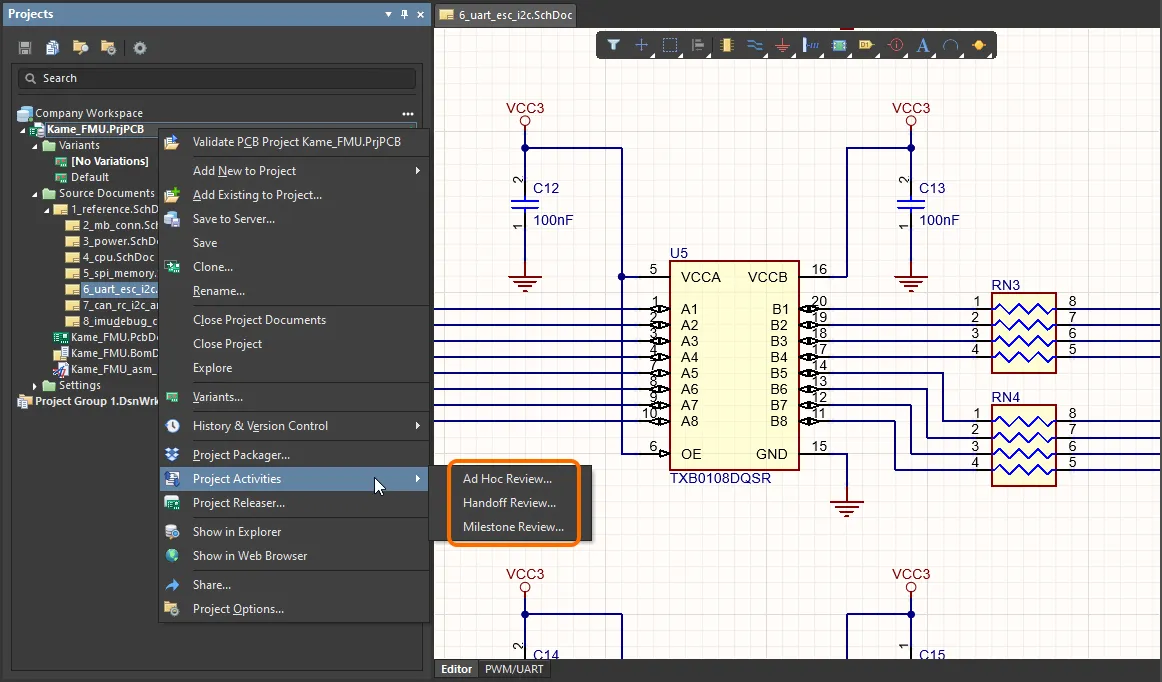Click Ad Hoc Review menu entry
Image resolution: width=1162 pixels, height=682 pixels.
(x=507, y=479)
